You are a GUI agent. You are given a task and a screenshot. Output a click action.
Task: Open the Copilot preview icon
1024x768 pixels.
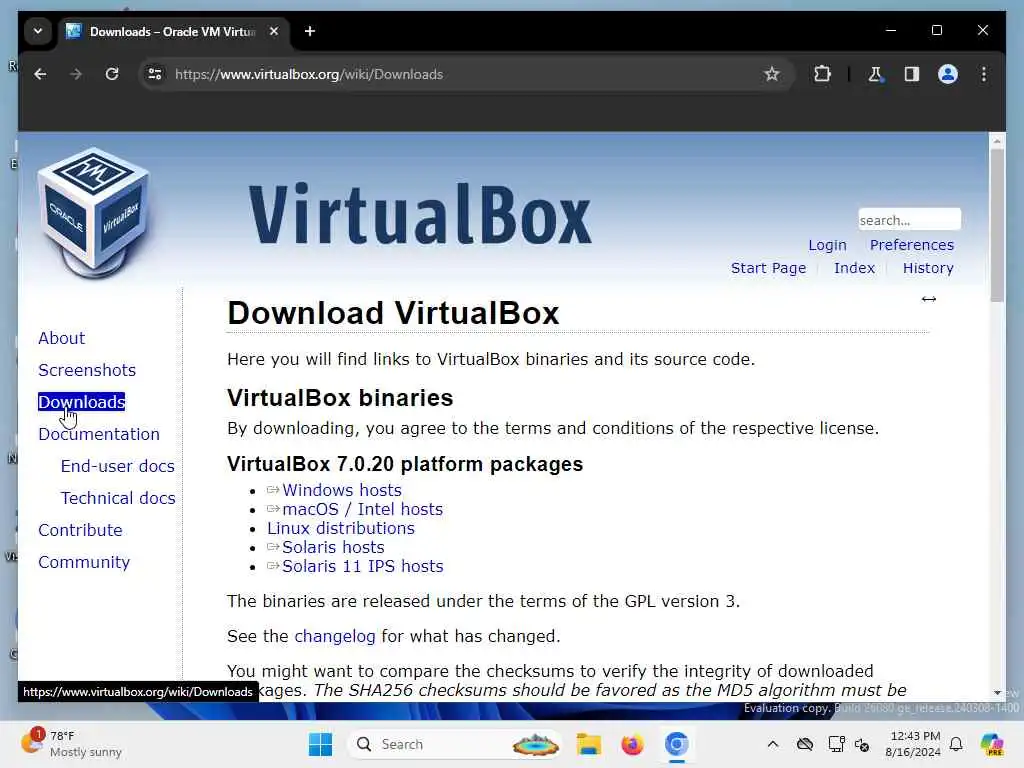click(x=992, y=744)
